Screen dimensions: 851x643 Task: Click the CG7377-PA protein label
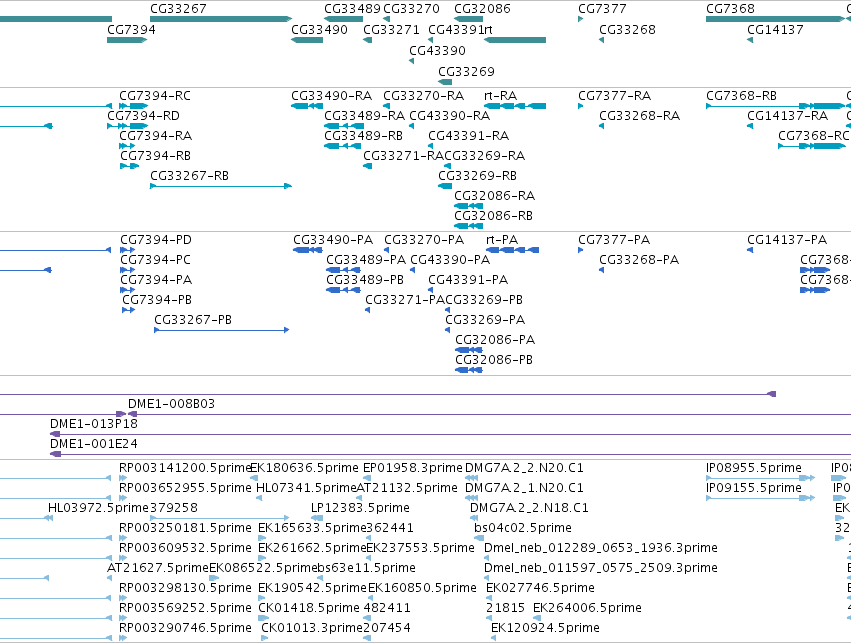click(614, 240)
